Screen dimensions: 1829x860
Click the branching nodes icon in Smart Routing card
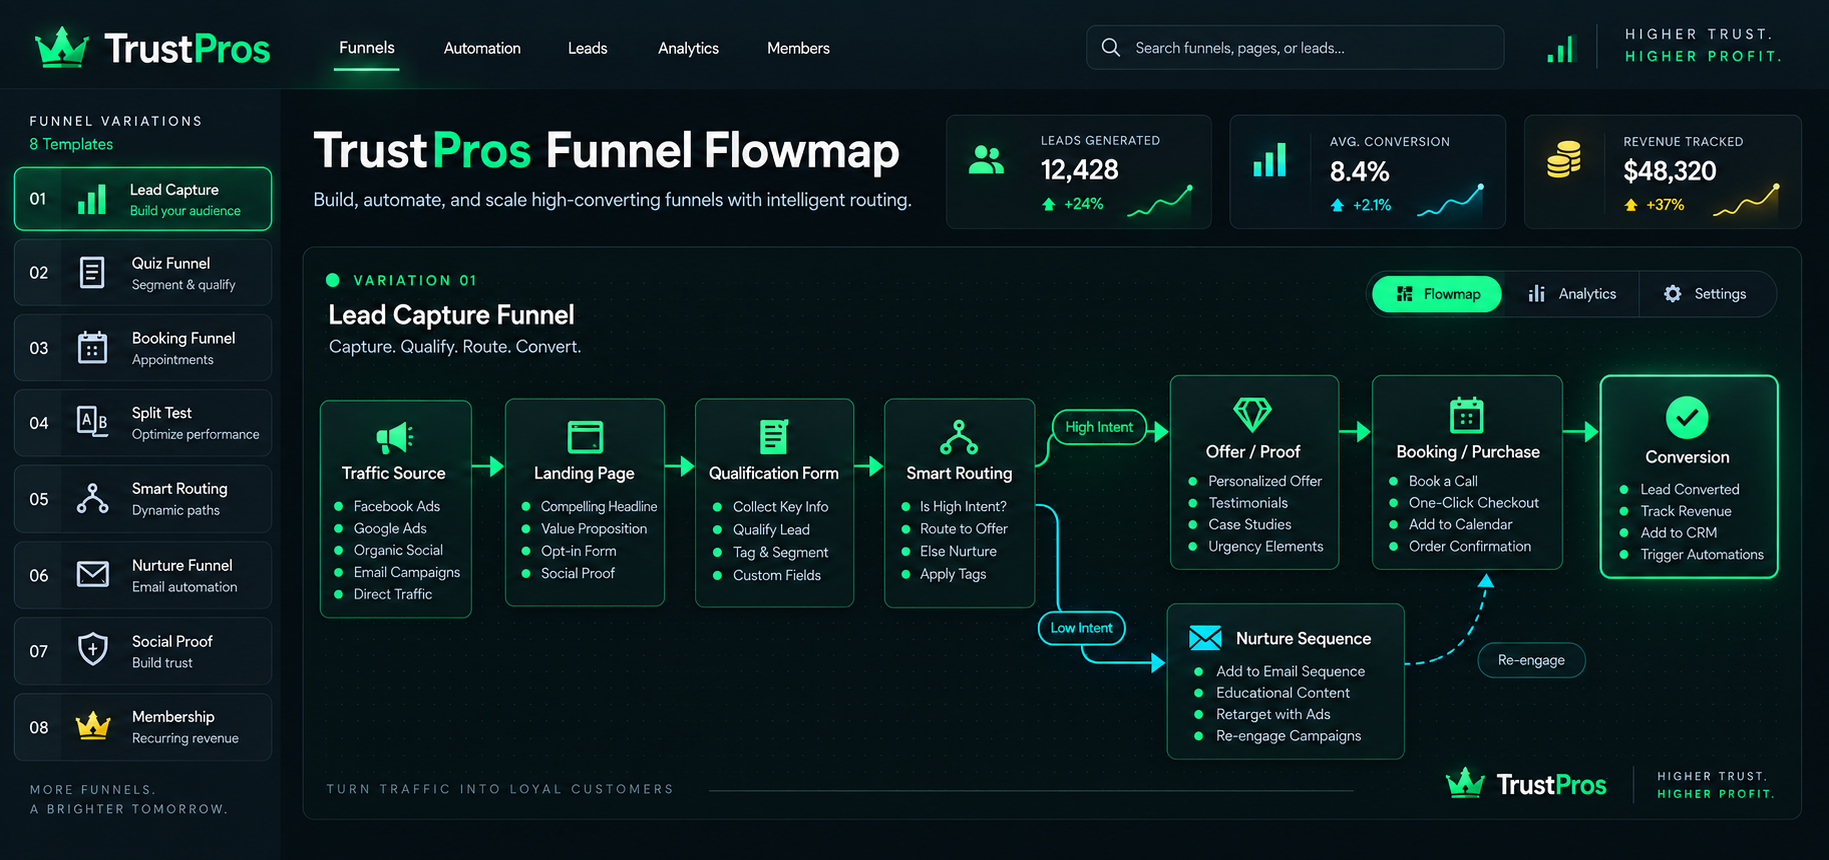click(x=959, y=437)
